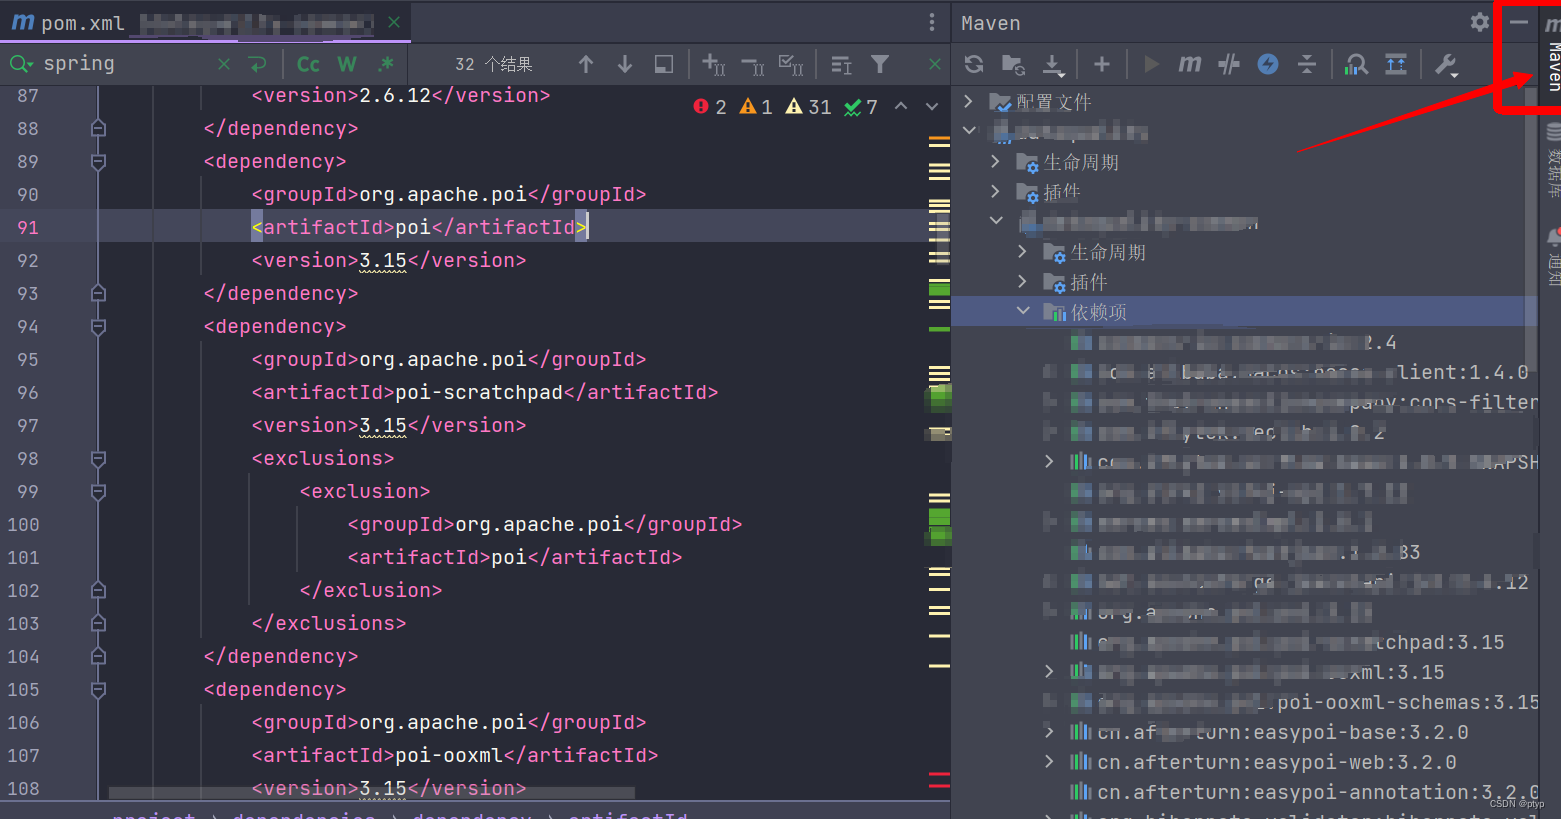Toggle fold at line 98 exclusions

tap(98, 458)
